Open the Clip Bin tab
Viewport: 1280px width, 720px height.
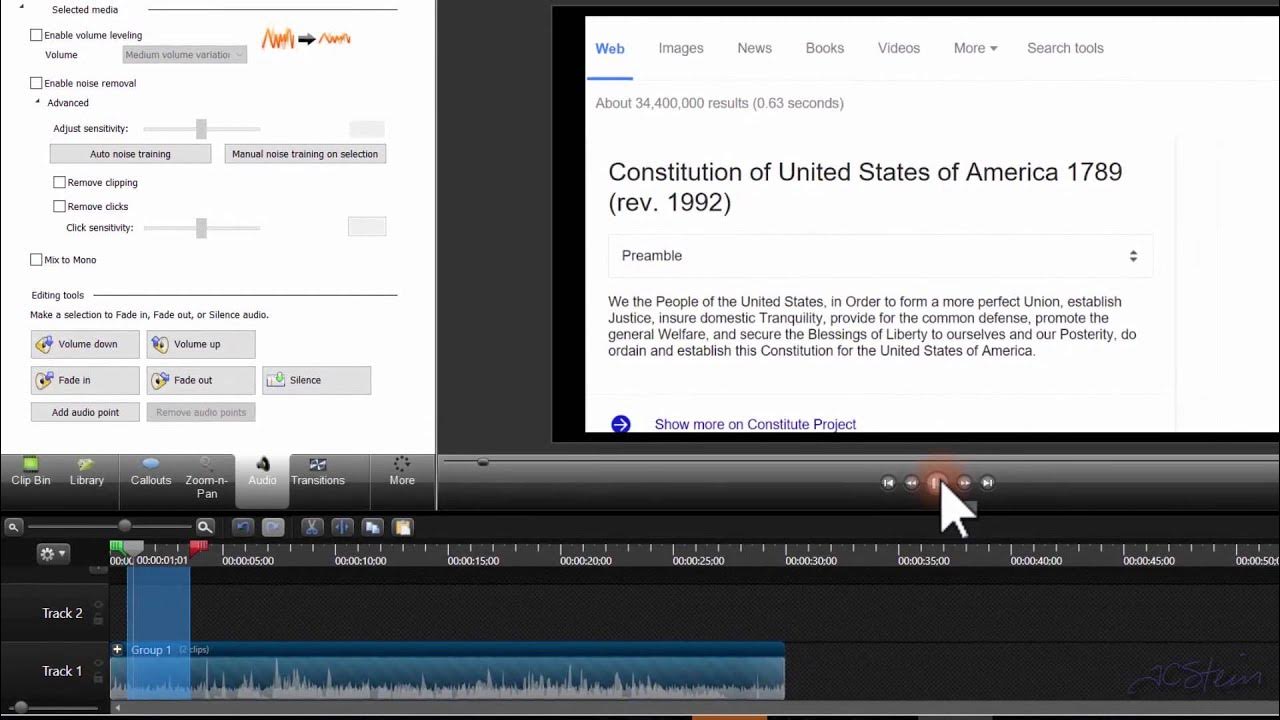(31, 472)
